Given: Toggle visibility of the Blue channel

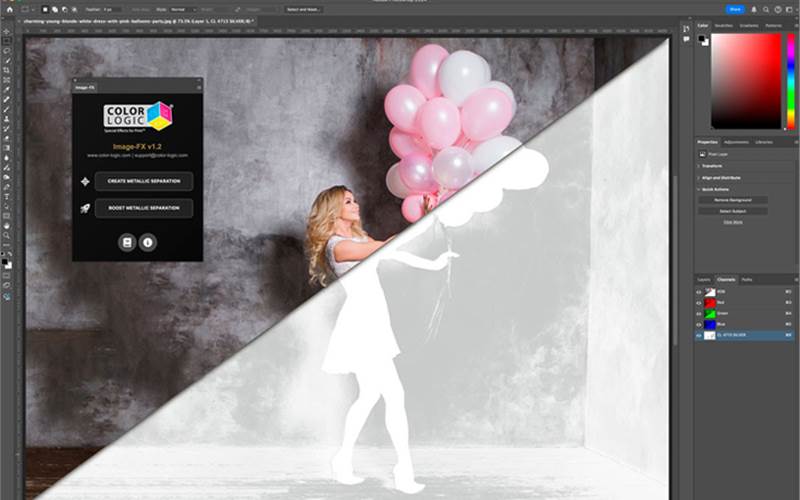Looking at the screenshot, I should [x=699, y=324].
